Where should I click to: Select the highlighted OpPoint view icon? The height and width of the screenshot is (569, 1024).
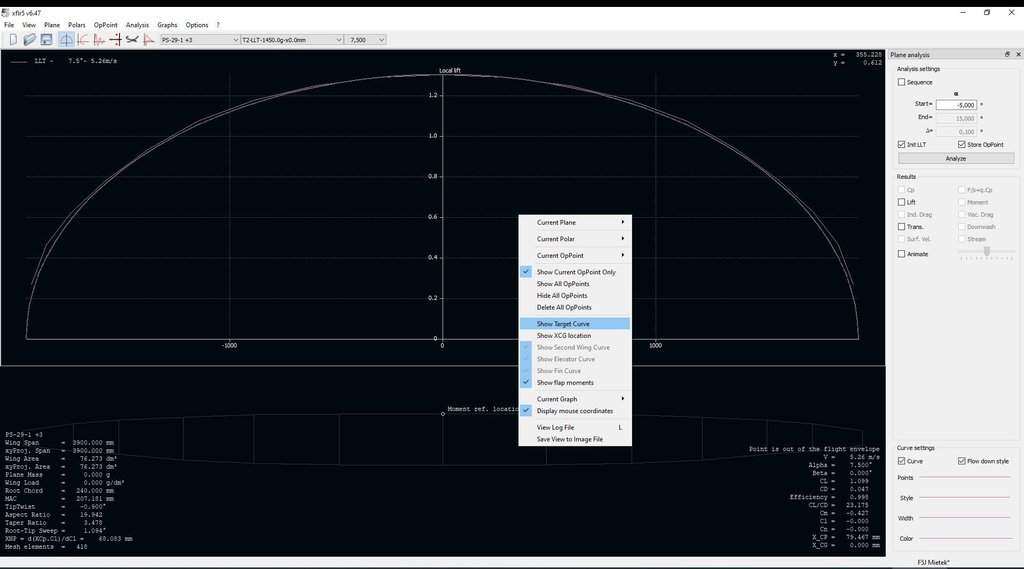point(66,39)
